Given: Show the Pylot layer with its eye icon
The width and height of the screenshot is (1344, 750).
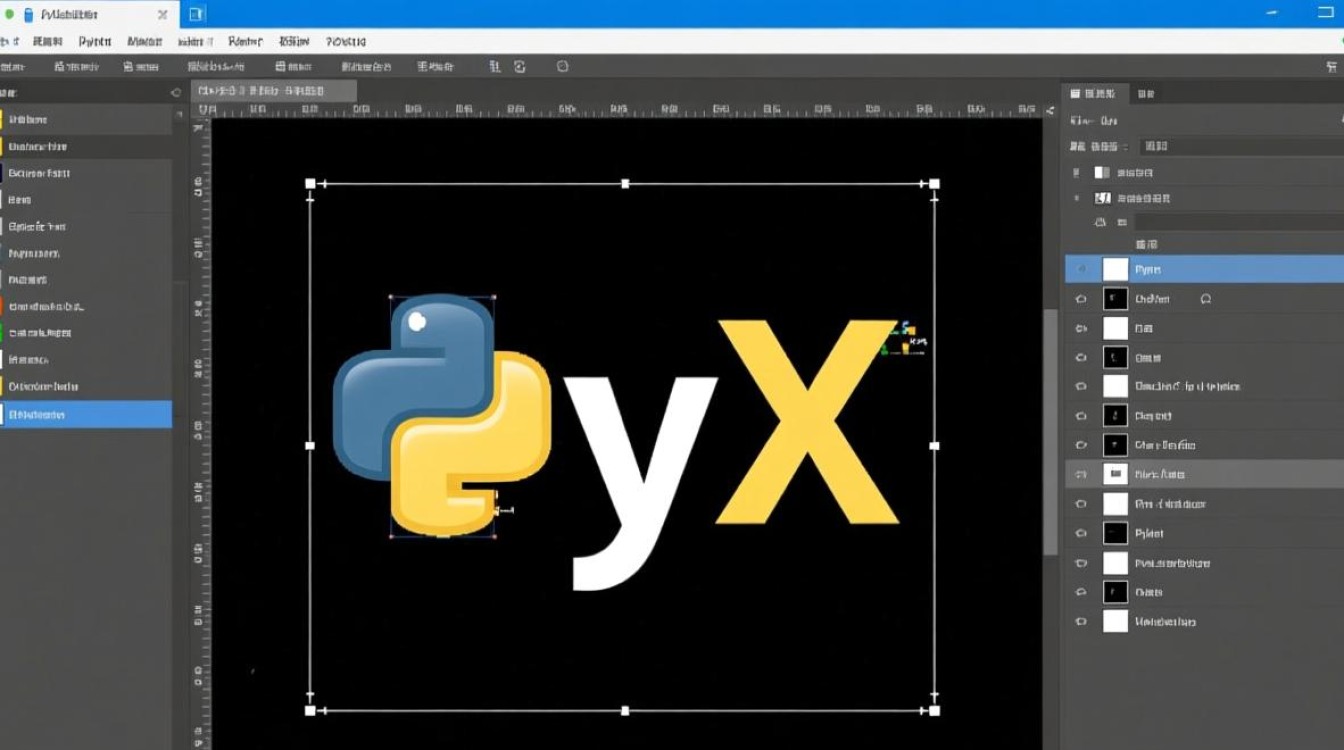Looking at the screenshot, I should [1079, 533].
